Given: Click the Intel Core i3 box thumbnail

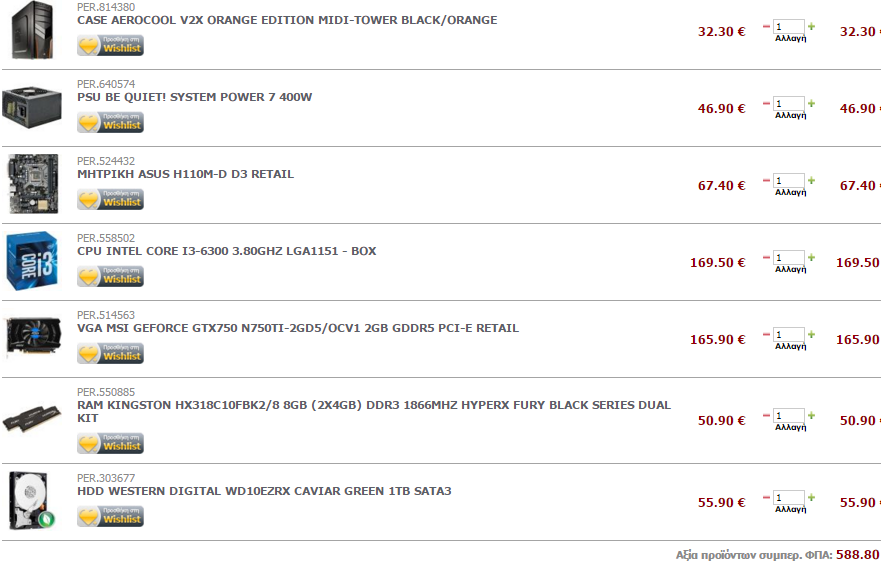Looking at the screenshot, I should coord(32,261).
